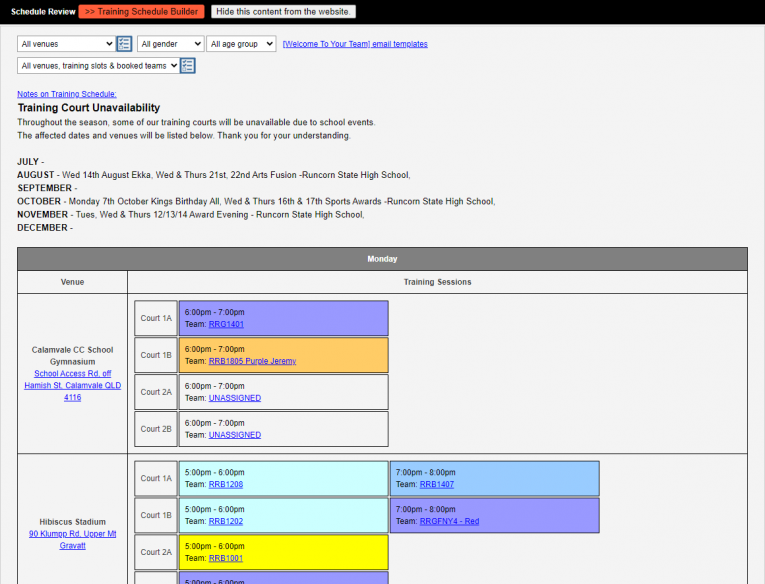This screenshot has height=584, width=765.
Task: Open the All age group dropdown
Action: (241, 44)
